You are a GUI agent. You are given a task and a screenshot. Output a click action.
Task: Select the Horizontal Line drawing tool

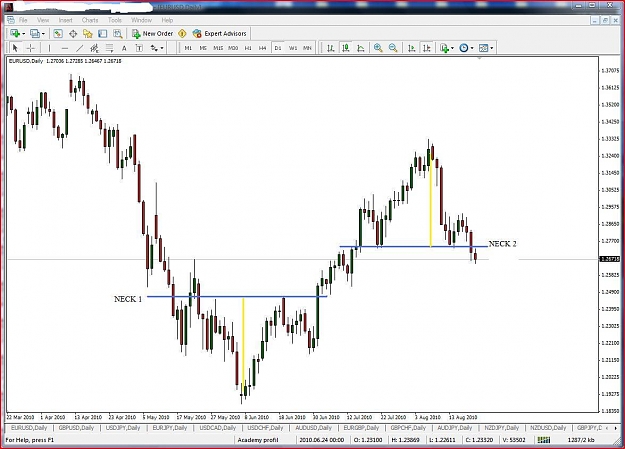coord(65,48)
